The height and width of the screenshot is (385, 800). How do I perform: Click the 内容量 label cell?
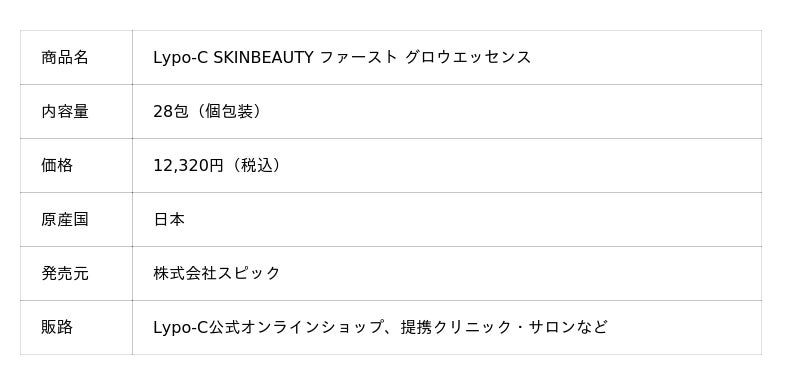(x=77, y=112)
